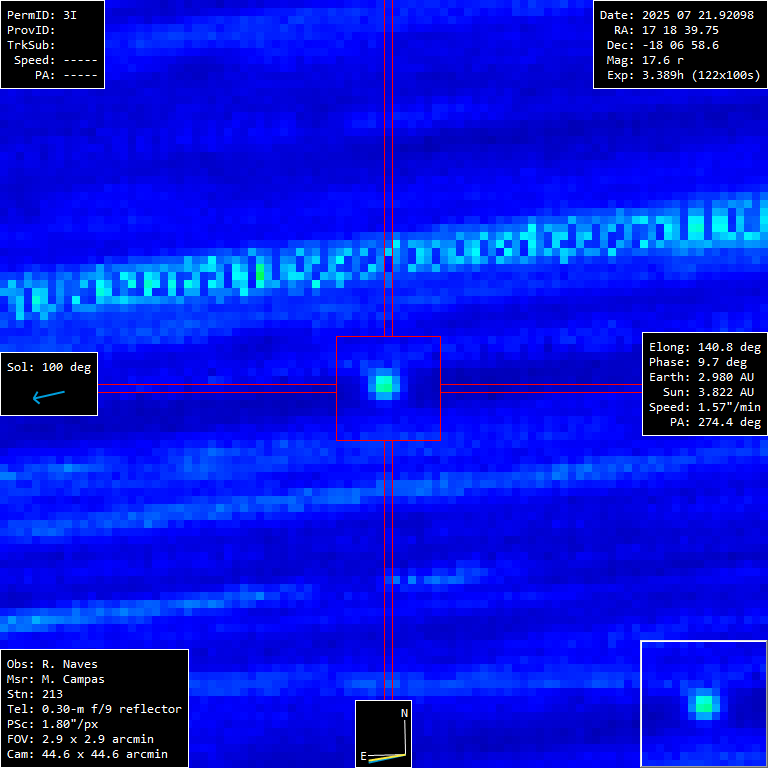Select the Date: 2025 07 21.92098 line

pos(677,15)
